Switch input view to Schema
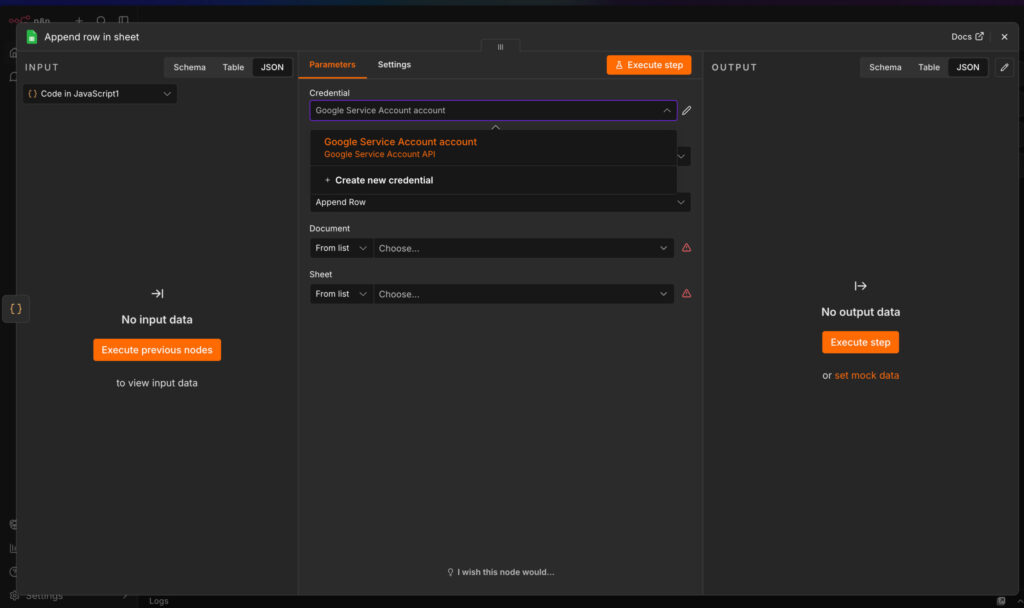Viewport: 1024px width, 608px height. coord(189,67)
